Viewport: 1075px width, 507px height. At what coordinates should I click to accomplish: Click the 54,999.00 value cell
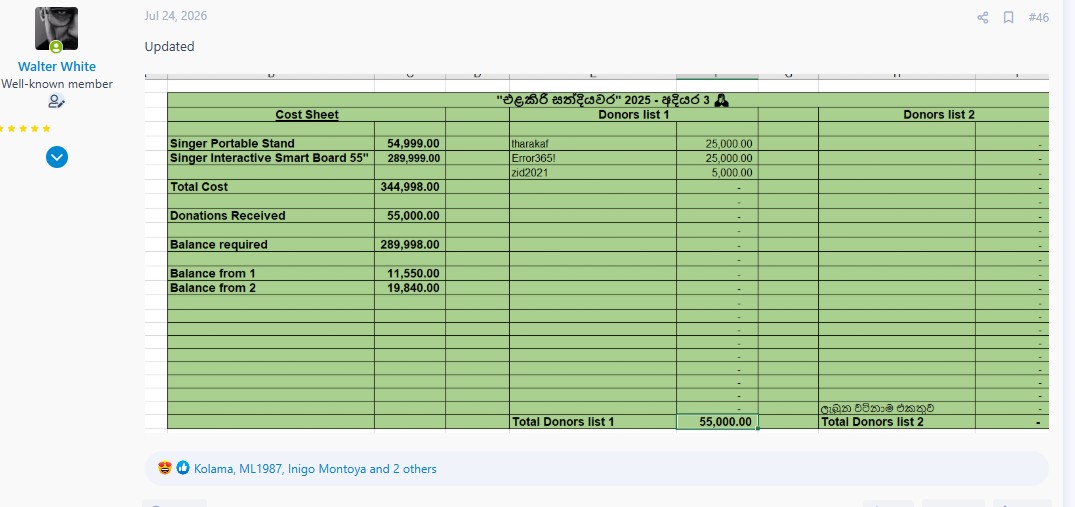coord(410,143)
